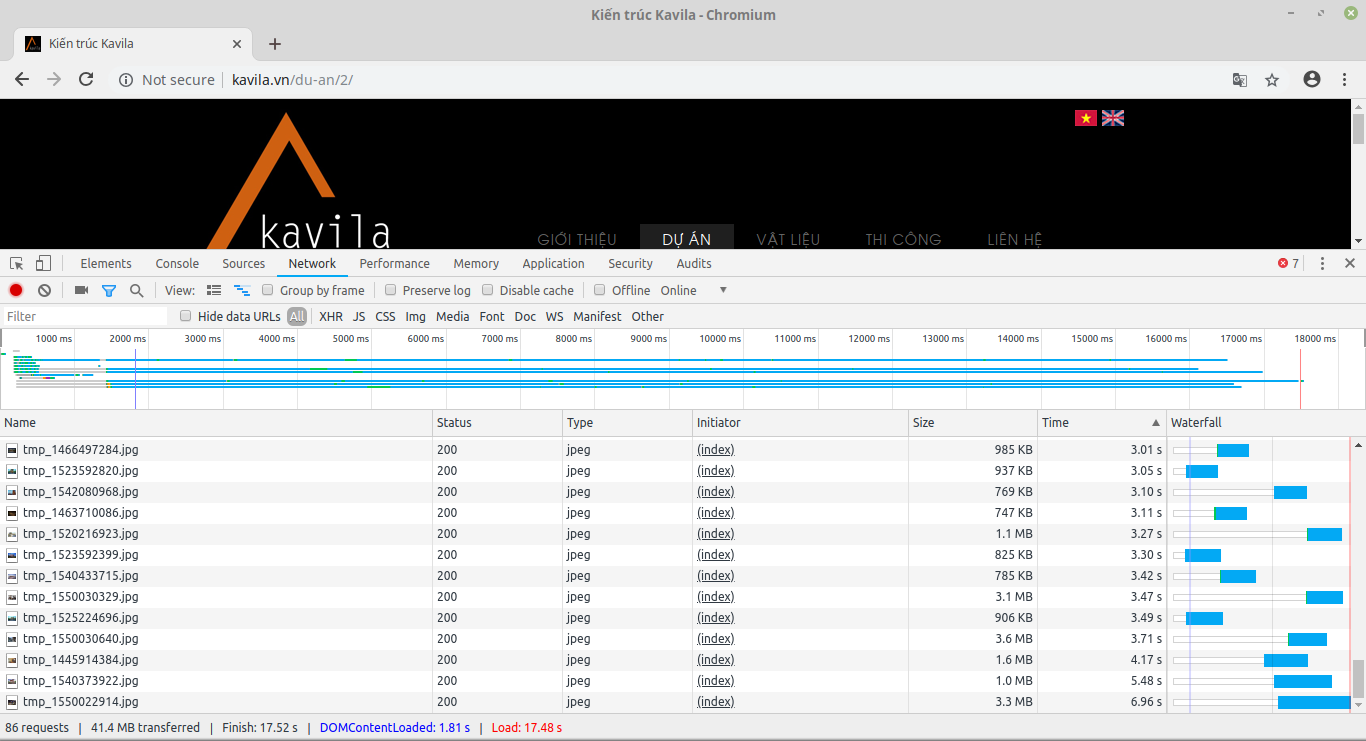Open initiator link of tmp_1466497284.jpg
This screenshot has width=1366, height=741.
pyautogui.click(x=716, y=450)
